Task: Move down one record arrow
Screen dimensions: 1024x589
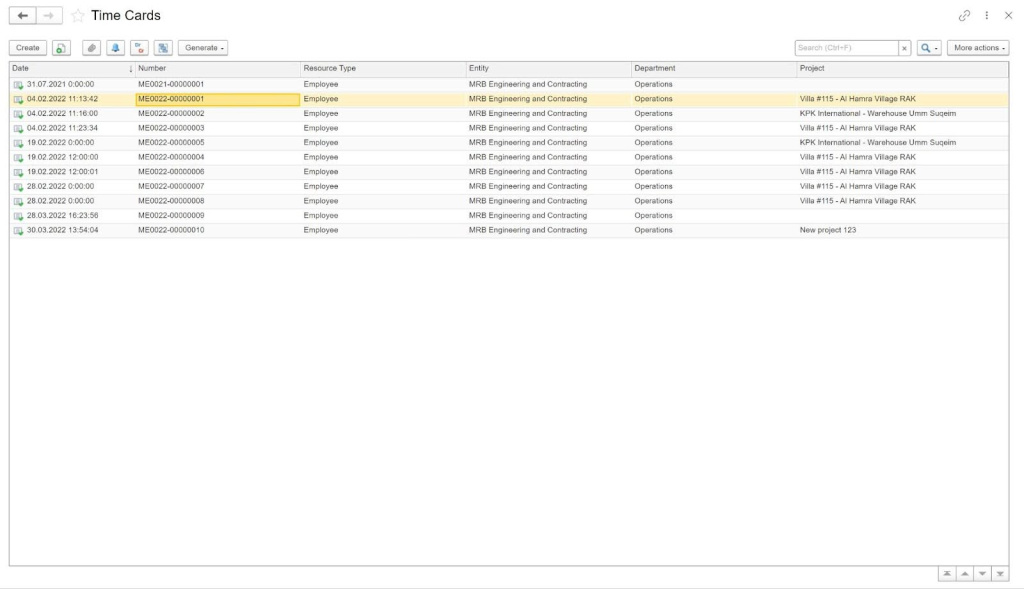Action: coord(982,574)
